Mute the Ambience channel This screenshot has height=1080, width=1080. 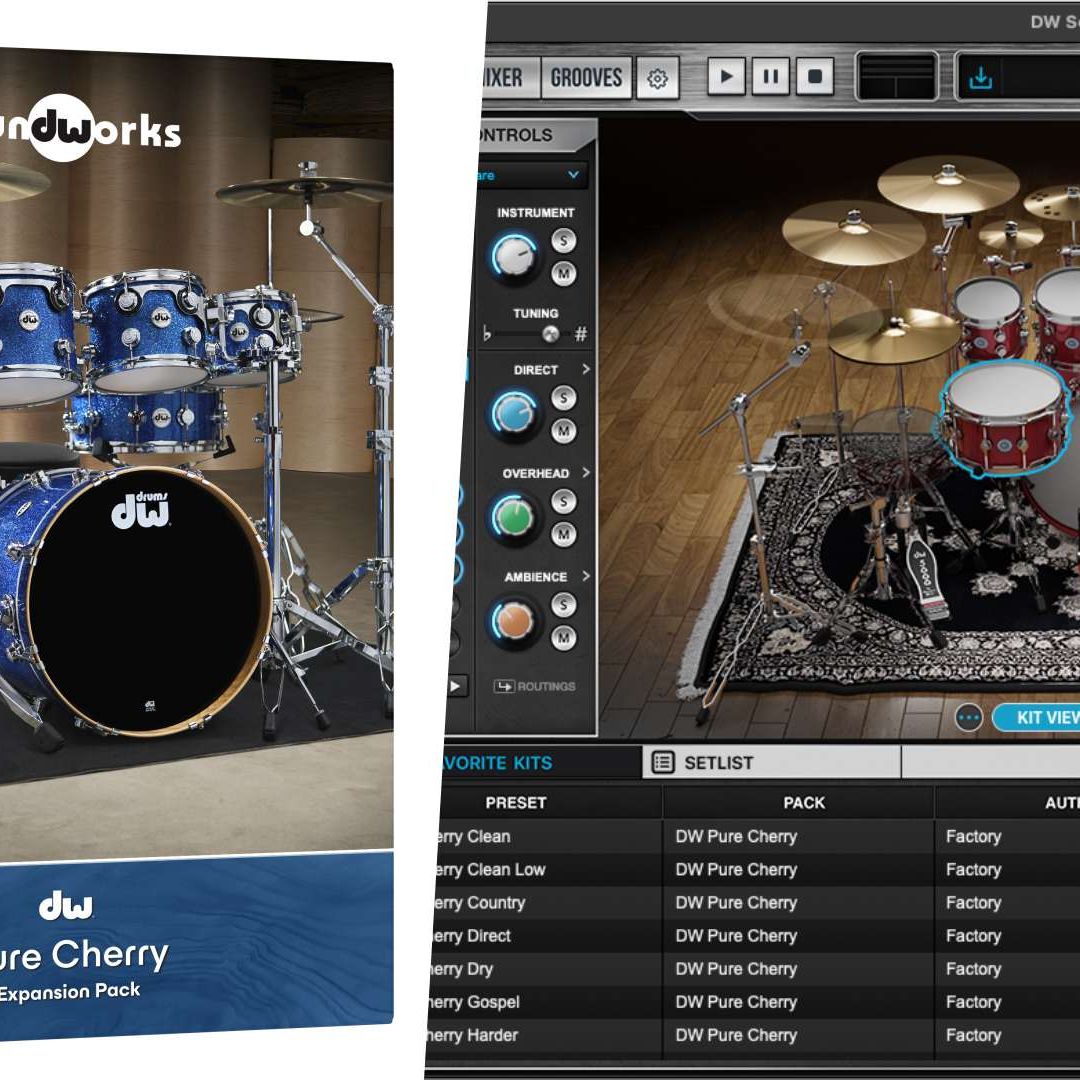click(x=563, y=637)
